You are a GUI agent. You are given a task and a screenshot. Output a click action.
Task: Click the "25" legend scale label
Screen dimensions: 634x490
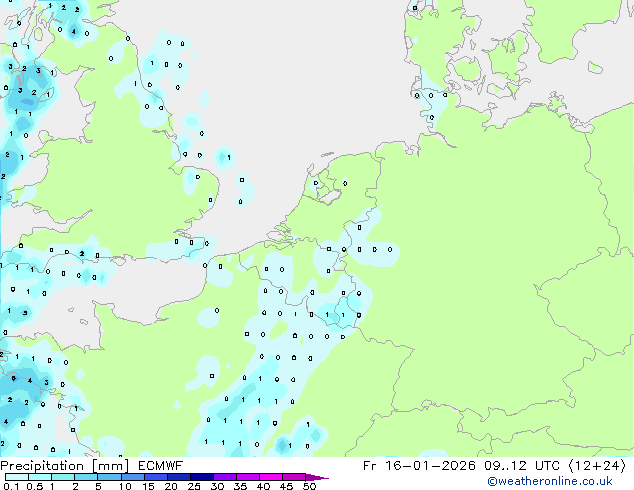pyautogui.click(x=194, y=486)
